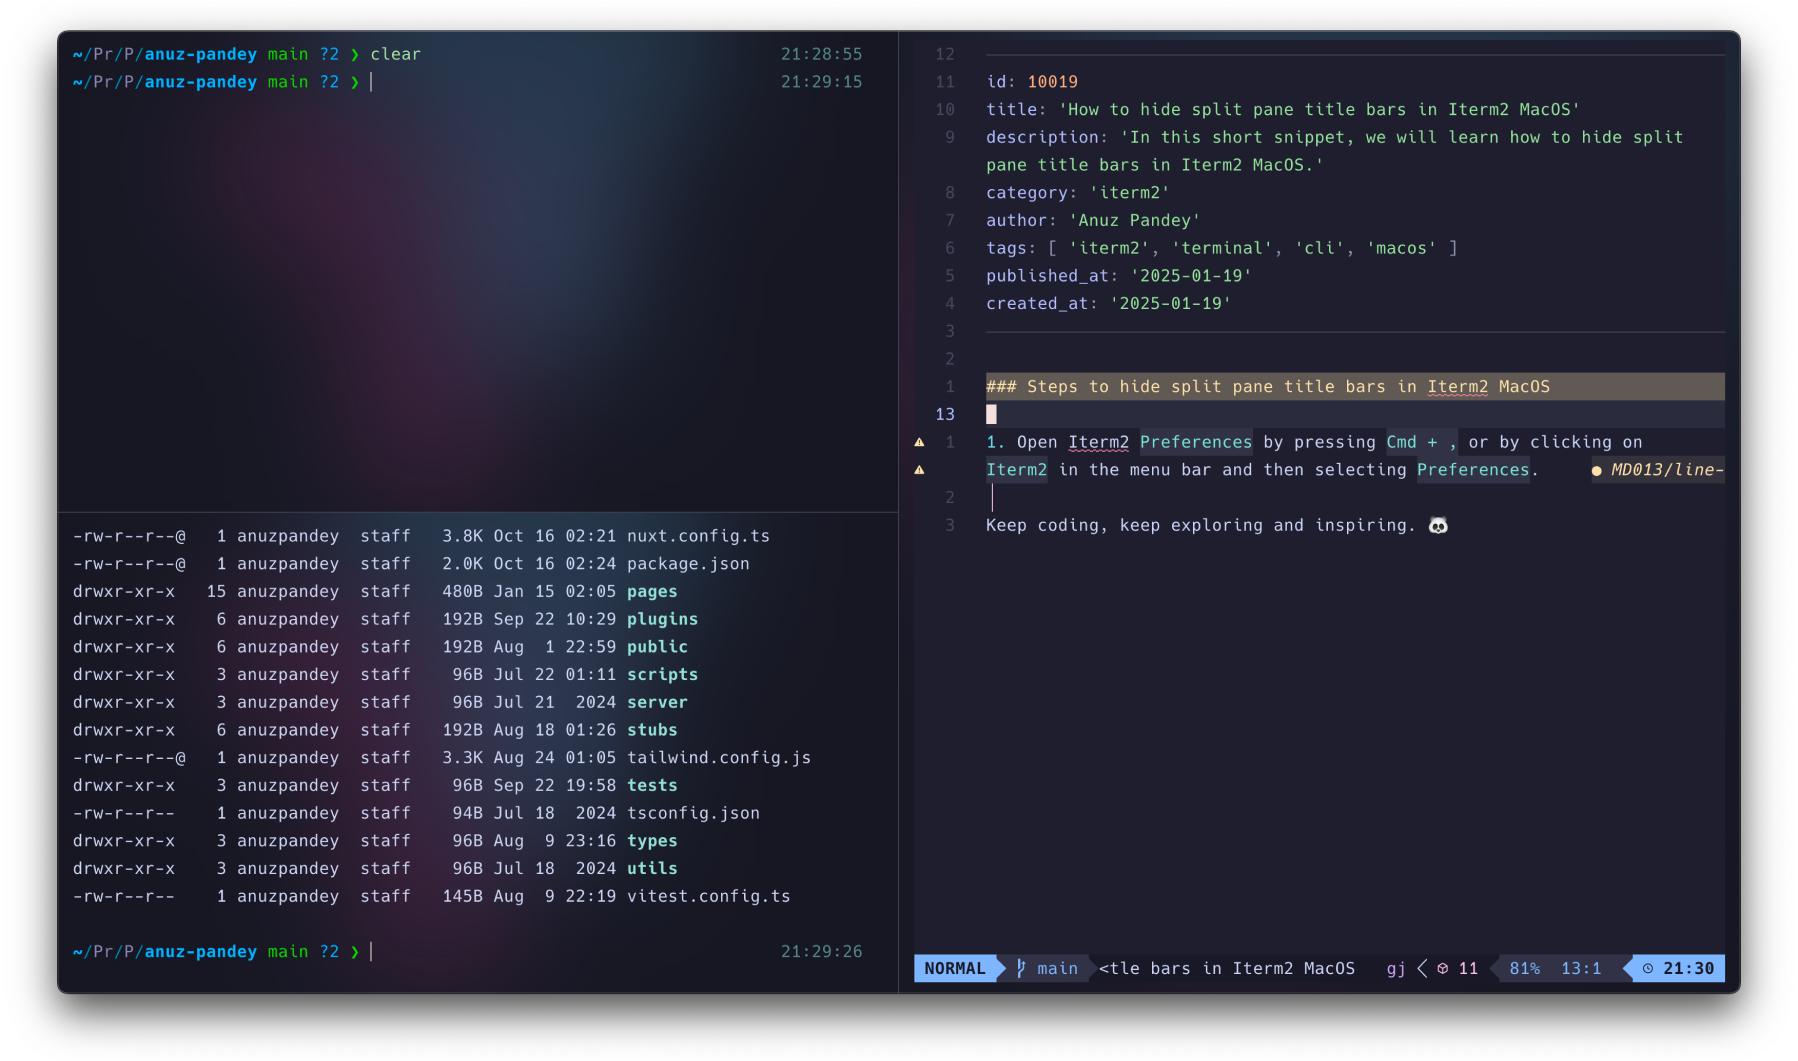Click the first warning triangle in gutter

(x=919, y=442)
